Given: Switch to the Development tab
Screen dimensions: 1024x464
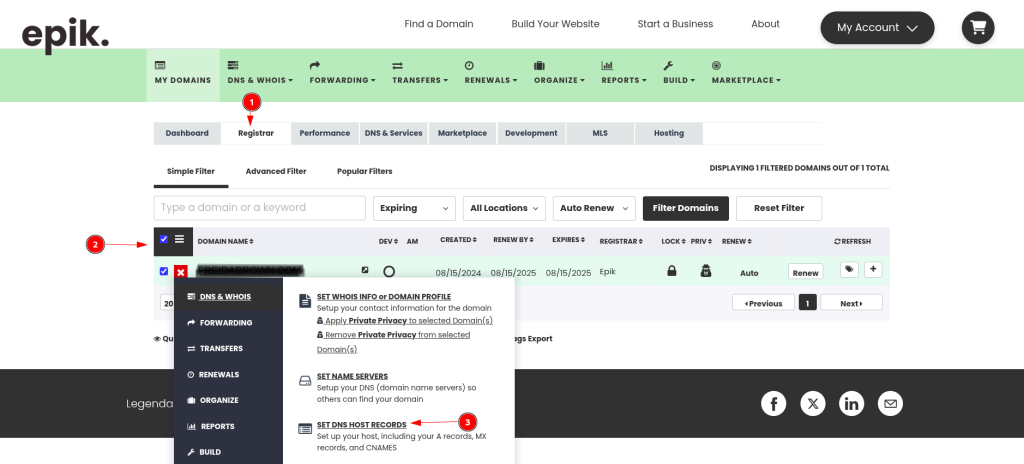Looking at the screenshot, I should tap(531, 133).
